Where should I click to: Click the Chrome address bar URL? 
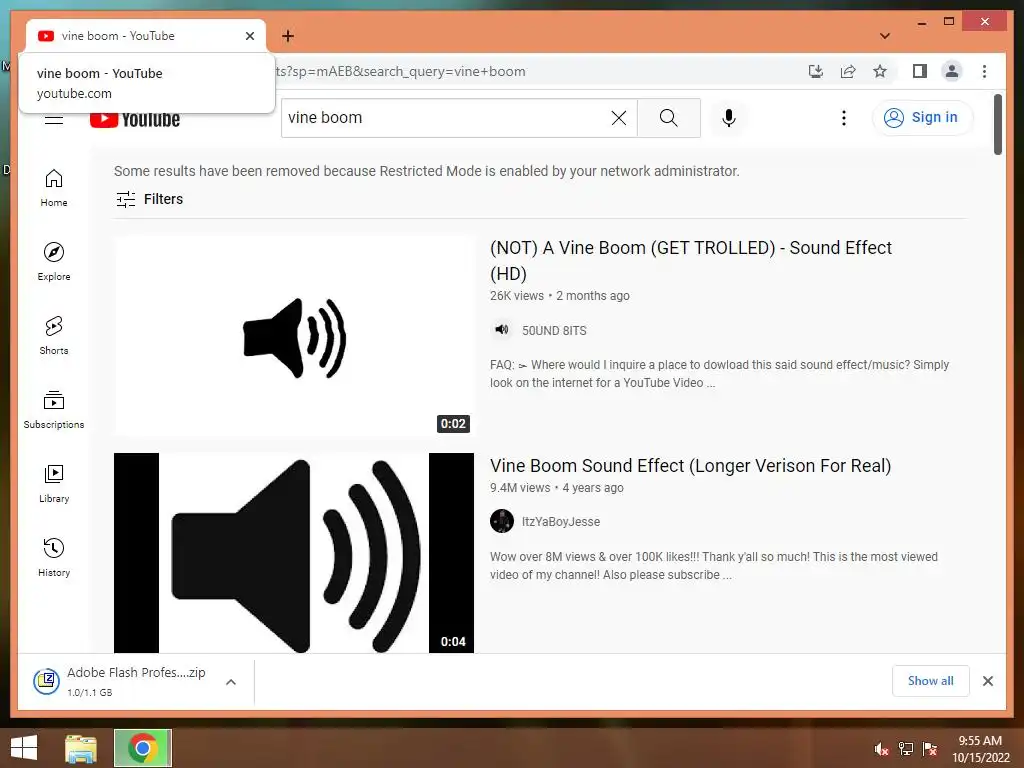(x=402, y=71)
